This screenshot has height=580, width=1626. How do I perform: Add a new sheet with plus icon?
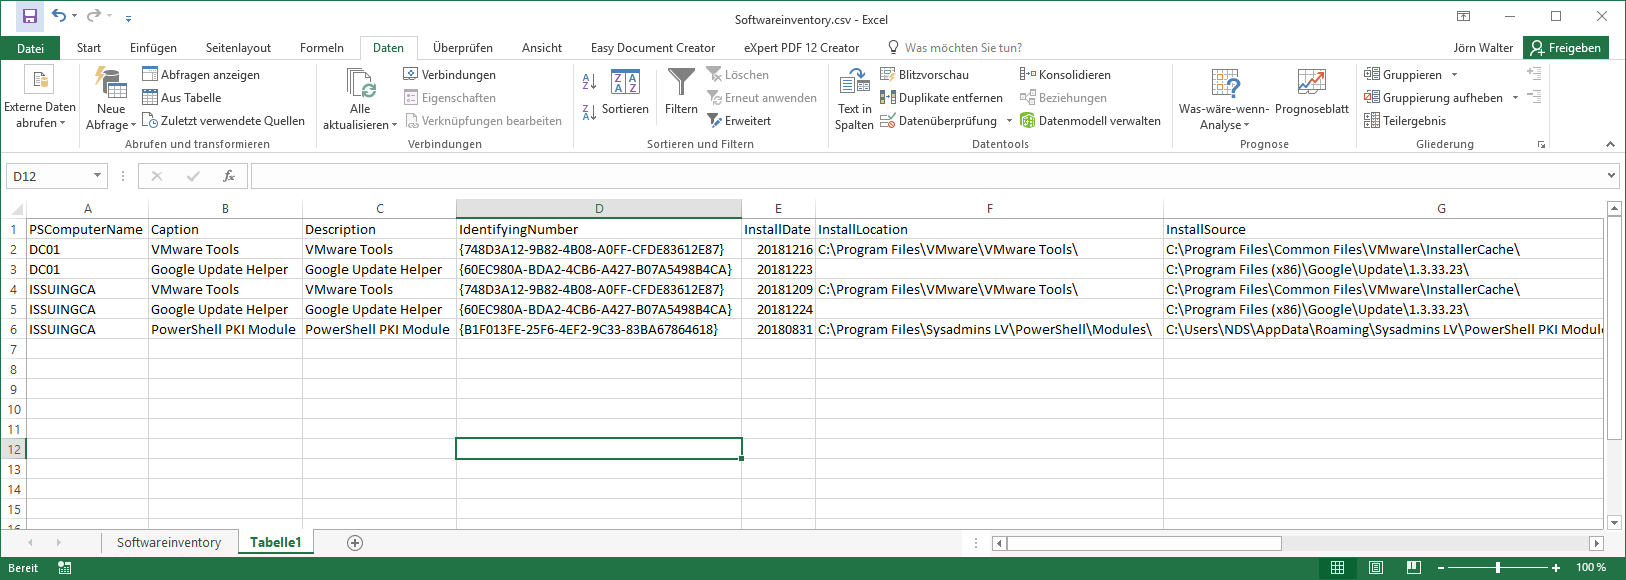(355, 543)
